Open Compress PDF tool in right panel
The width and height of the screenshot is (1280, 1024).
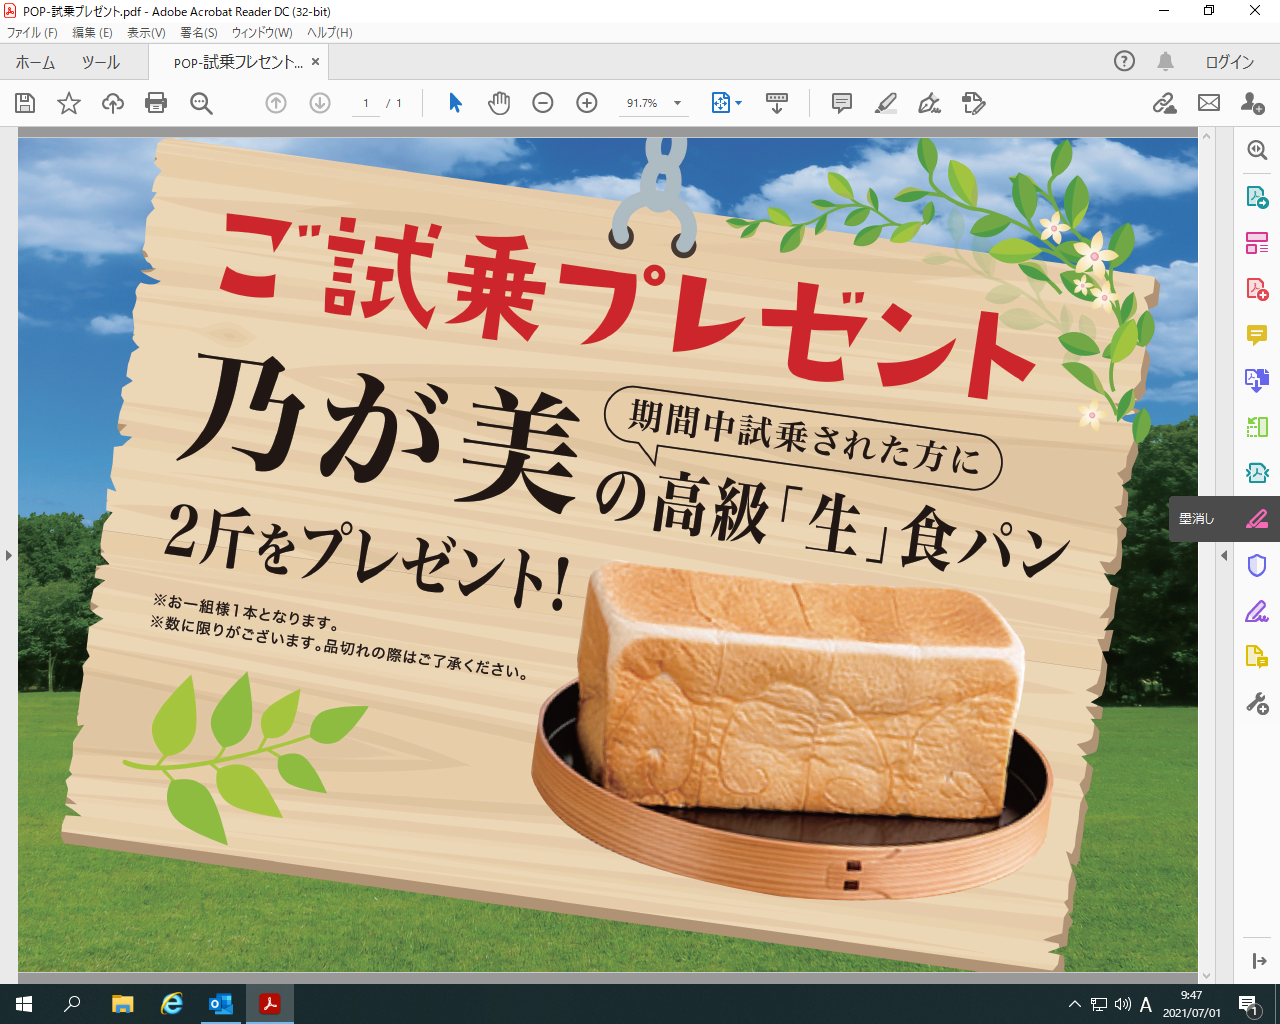[x=1257, y=427]
